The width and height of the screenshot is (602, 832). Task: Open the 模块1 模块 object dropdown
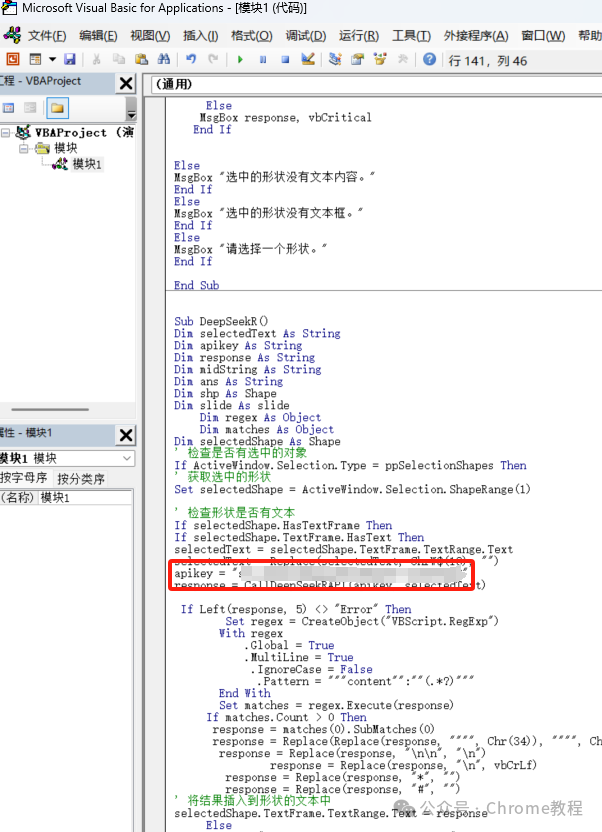127,458
